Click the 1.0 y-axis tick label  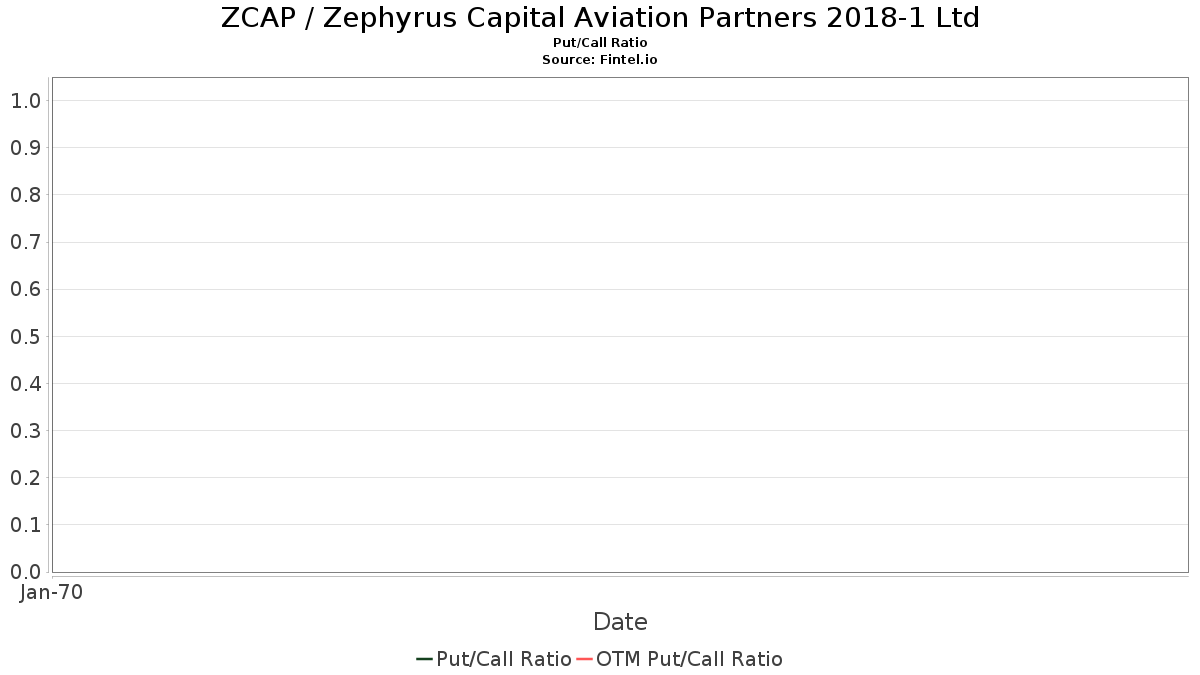coord(25,101)
